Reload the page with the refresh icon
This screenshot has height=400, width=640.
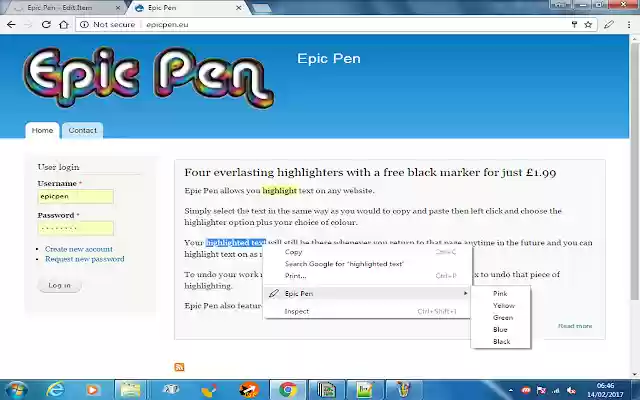(46, 24)
